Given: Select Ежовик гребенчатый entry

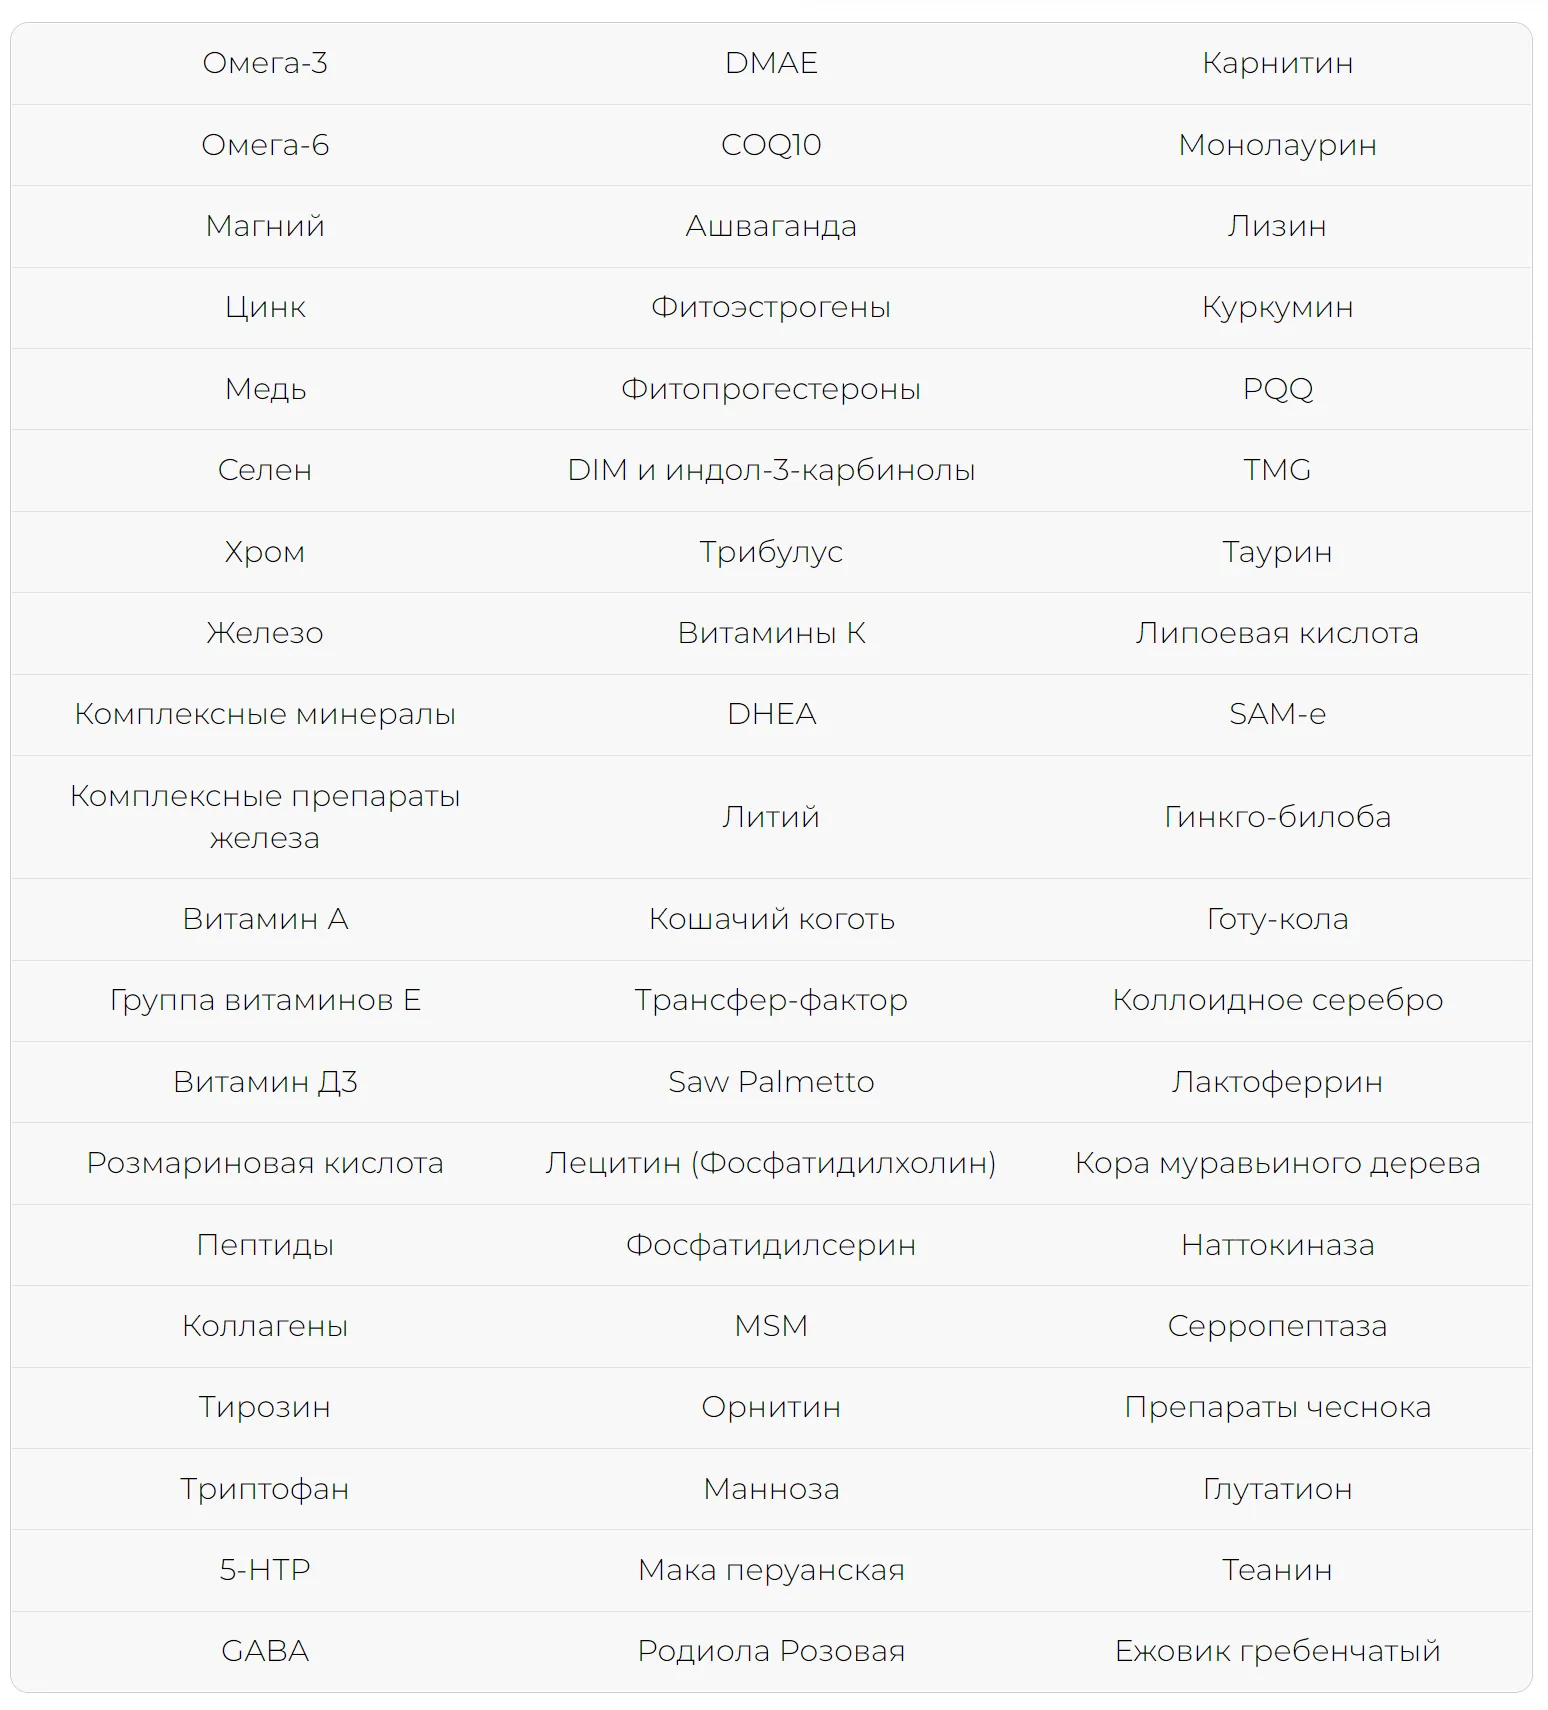Looking at the screenshot, I should (1277, 1651).
